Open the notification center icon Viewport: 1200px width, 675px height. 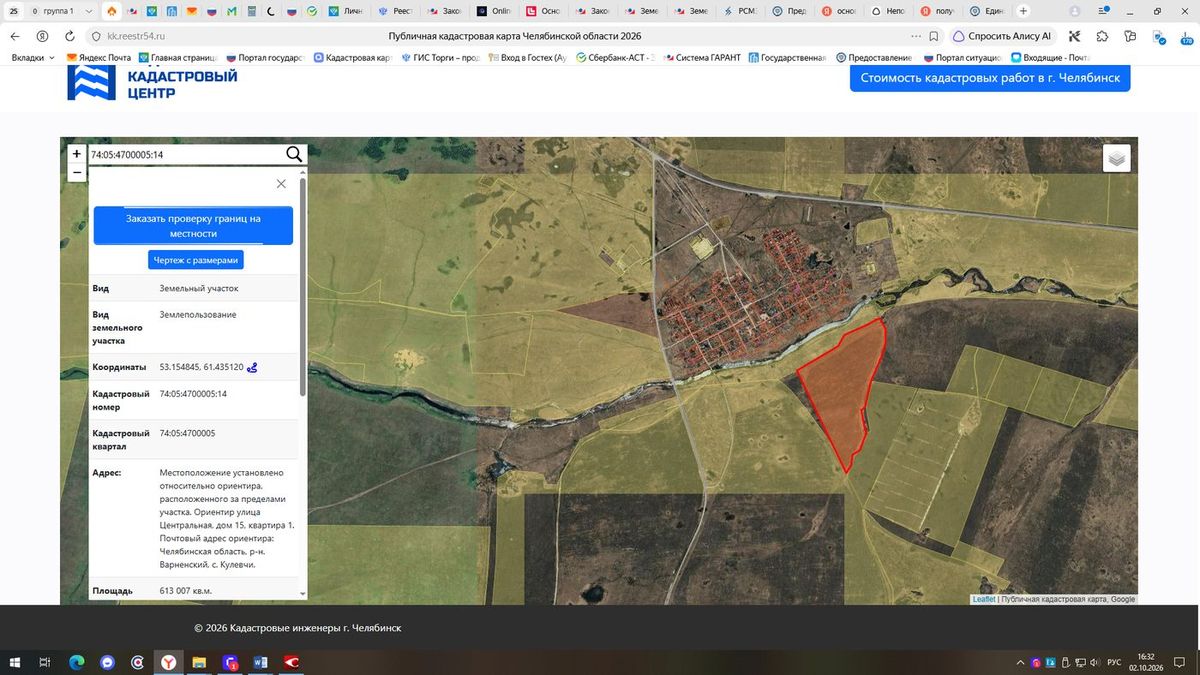[x=1181, y=662]
